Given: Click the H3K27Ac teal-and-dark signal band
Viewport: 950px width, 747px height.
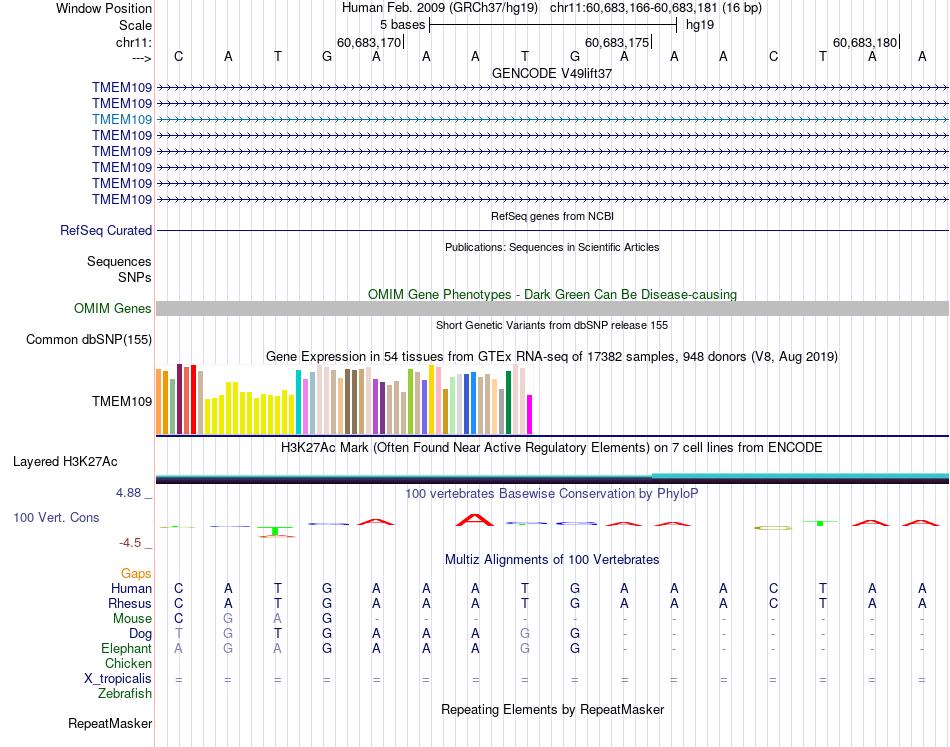Looking at the screenshot, I should tap(552, 479).
